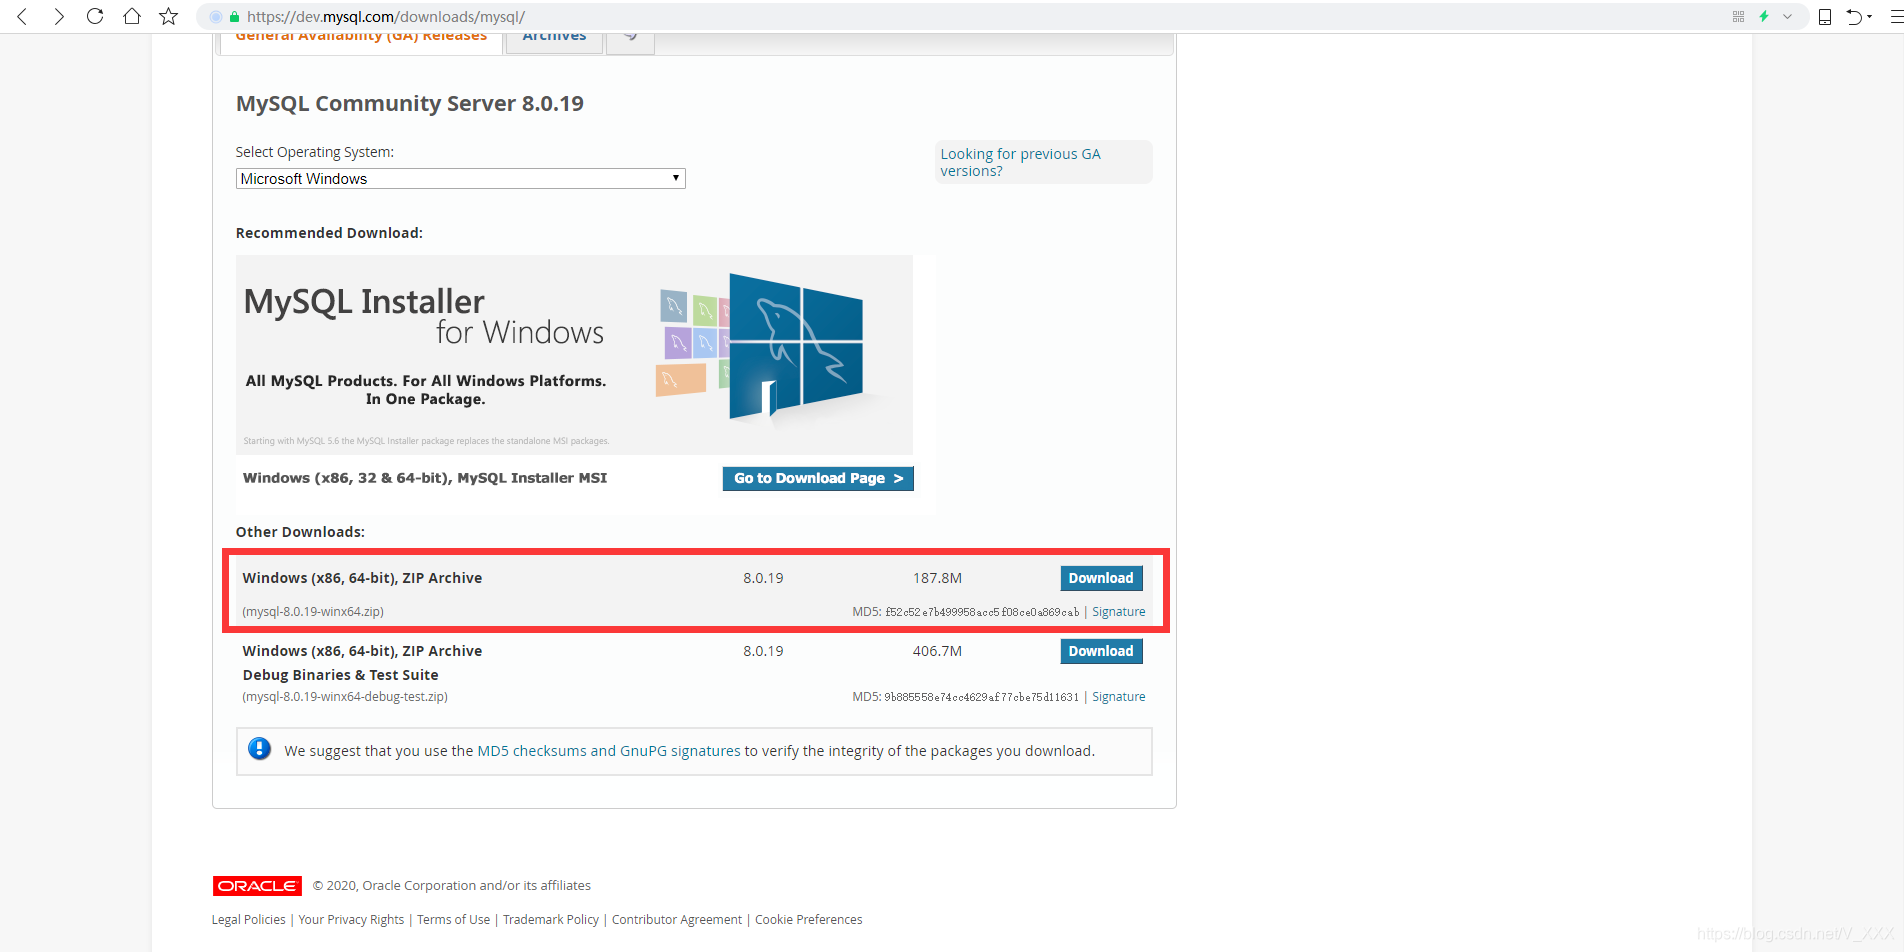Go forward using the browser forward arrow

(59, 17)
